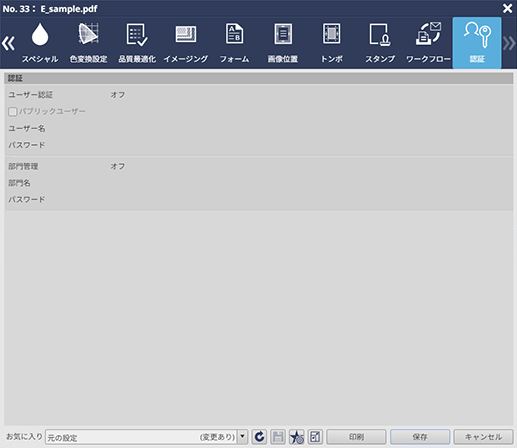The width and height of the screenshot is (517, 448).
Task: Click the 部門管理 オフ value
Action: coord(118,166)
